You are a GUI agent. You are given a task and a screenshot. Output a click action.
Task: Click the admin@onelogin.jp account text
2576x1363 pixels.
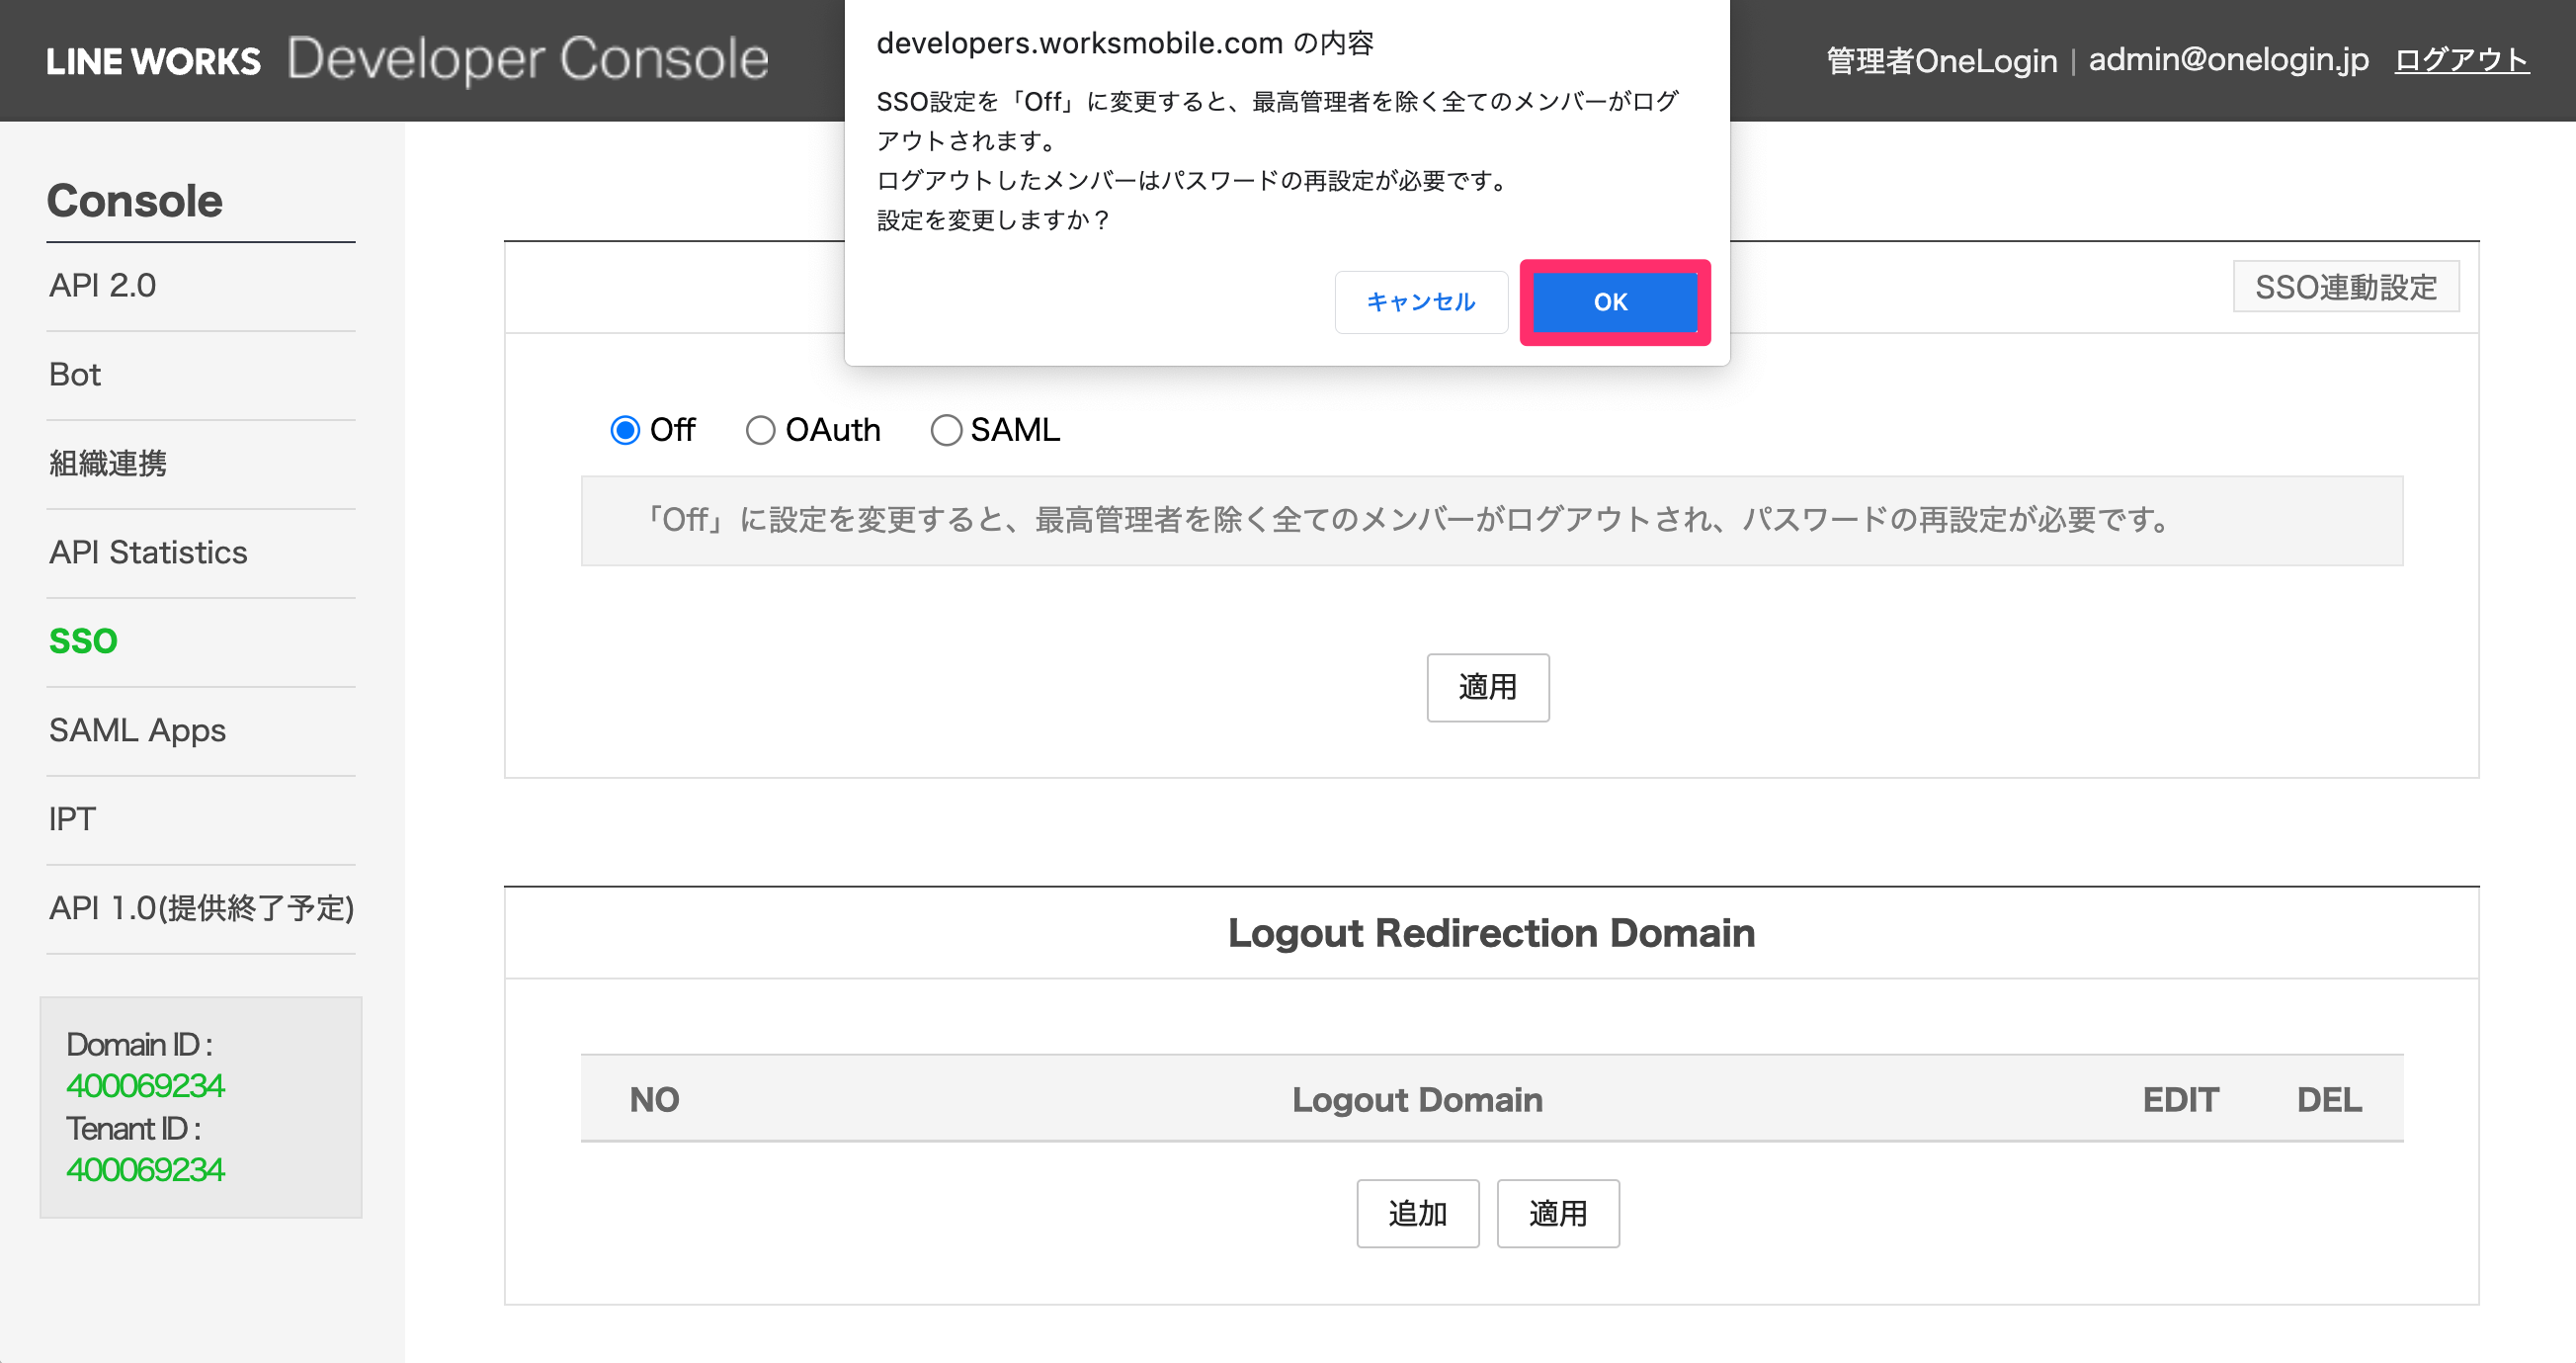tap(2229, 60)
